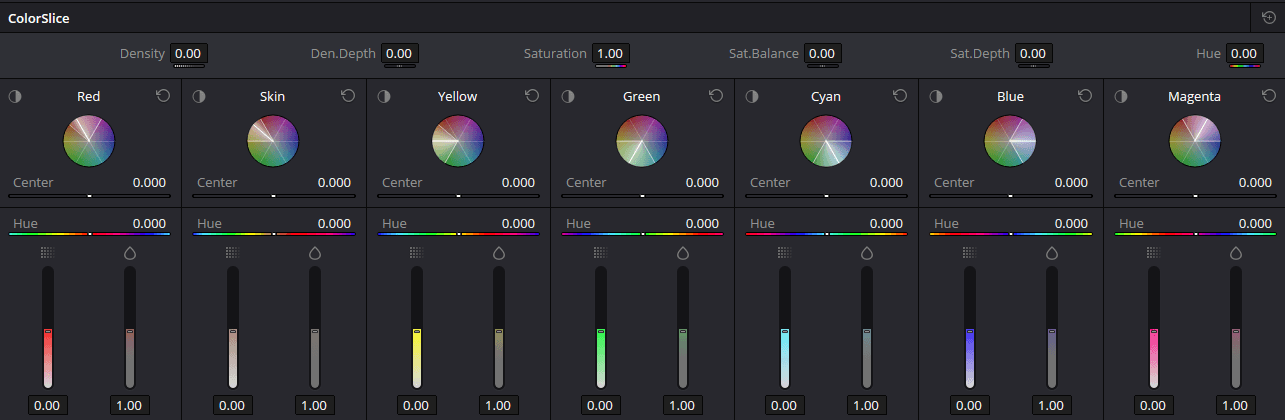1285x420 pixels.
Task: Click the Magenta color wheel
Action: tap(1195, 140)
